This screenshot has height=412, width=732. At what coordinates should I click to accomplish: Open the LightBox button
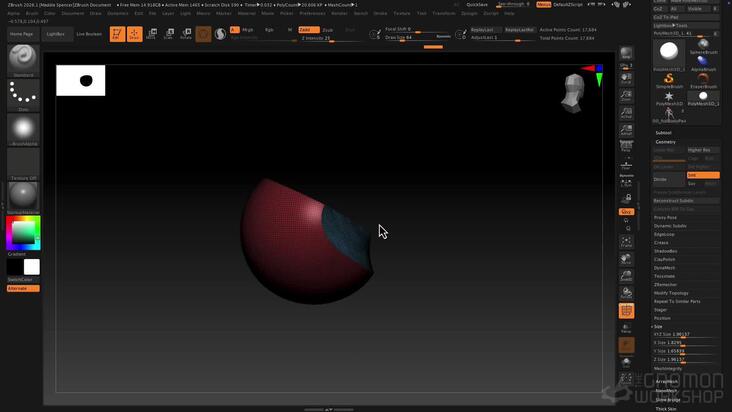pyautogui.click(x=56, y=34)
